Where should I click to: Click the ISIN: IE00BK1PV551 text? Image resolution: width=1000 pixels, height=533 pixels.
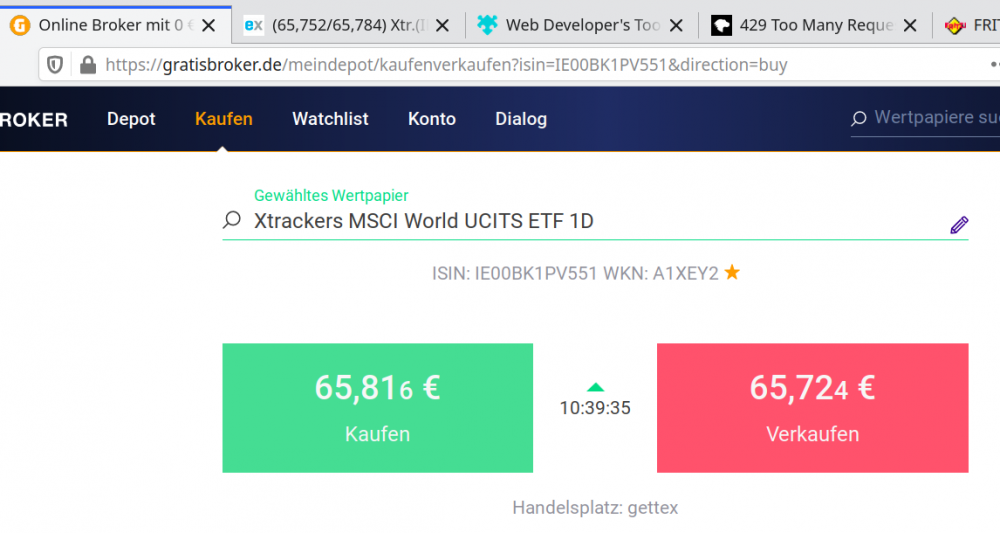pyautogui.click(x=515, y=273)
